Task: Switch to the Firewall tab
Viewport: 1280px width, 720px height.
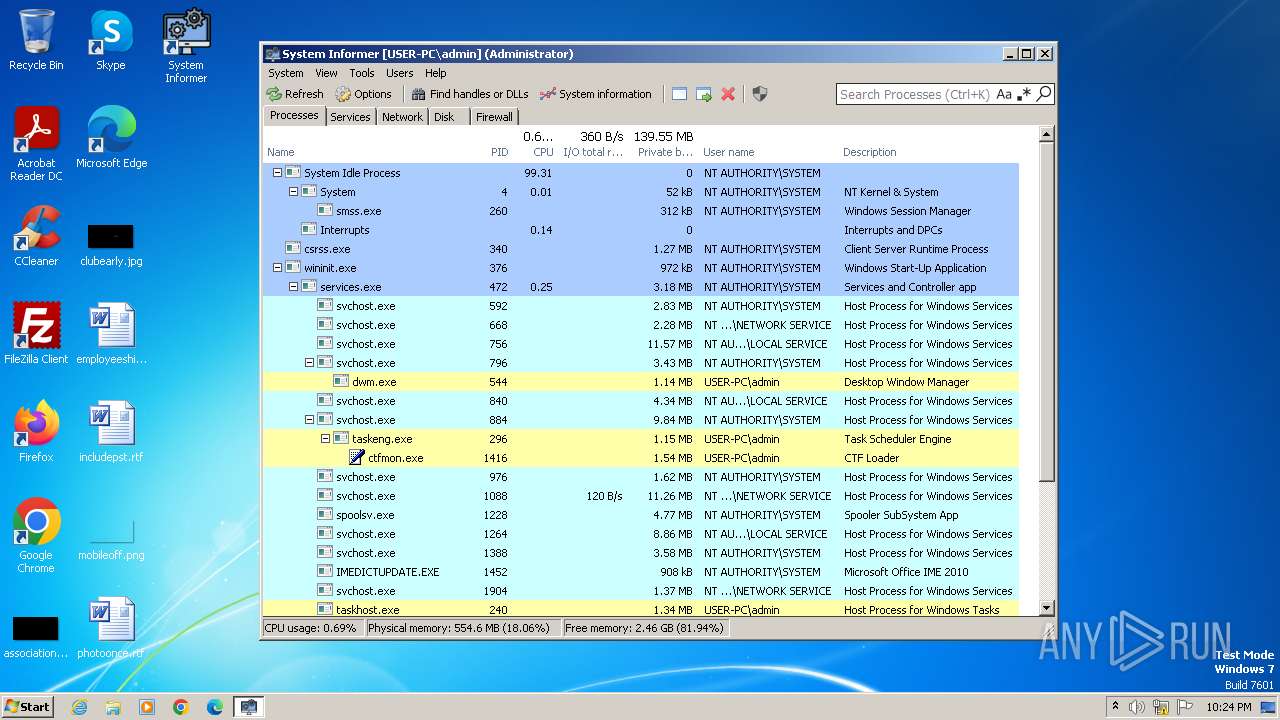Action: click(x=494, y=117)
